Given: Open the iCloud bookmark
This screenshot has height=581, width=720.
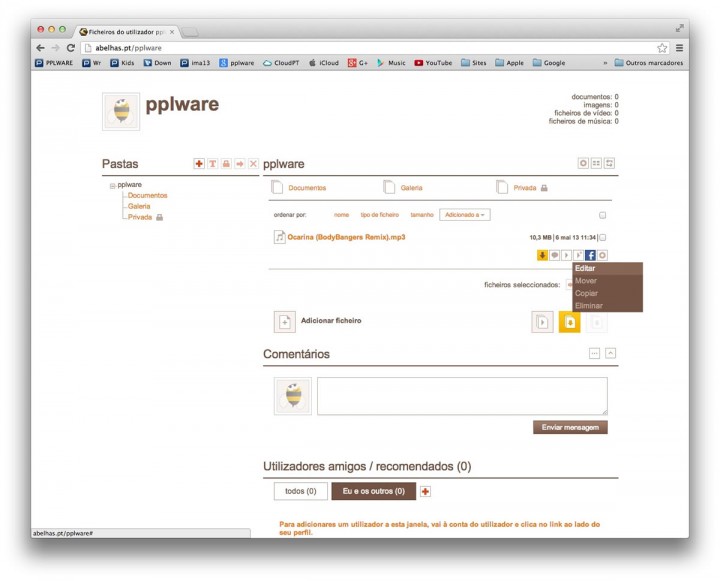Looking at the screenshot, I should tap(324, 63).
